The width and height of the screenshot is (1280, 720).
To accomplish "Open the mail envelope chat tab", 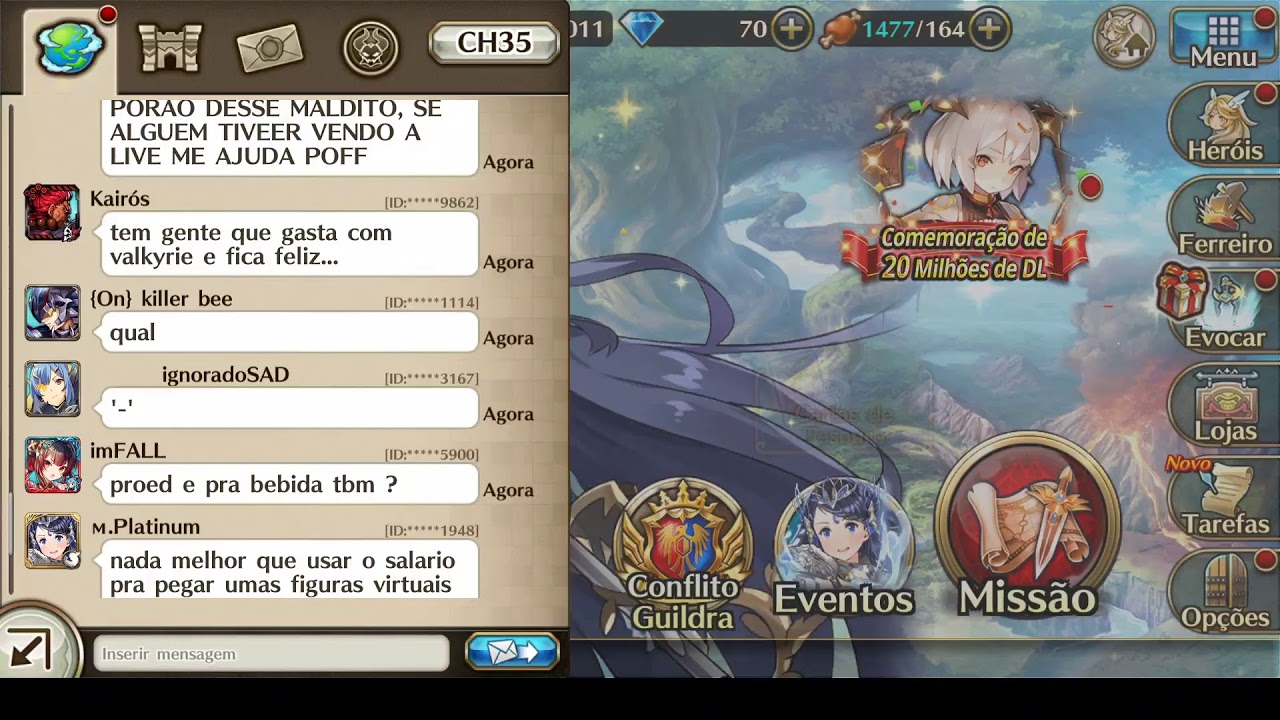I will (270, 47).
